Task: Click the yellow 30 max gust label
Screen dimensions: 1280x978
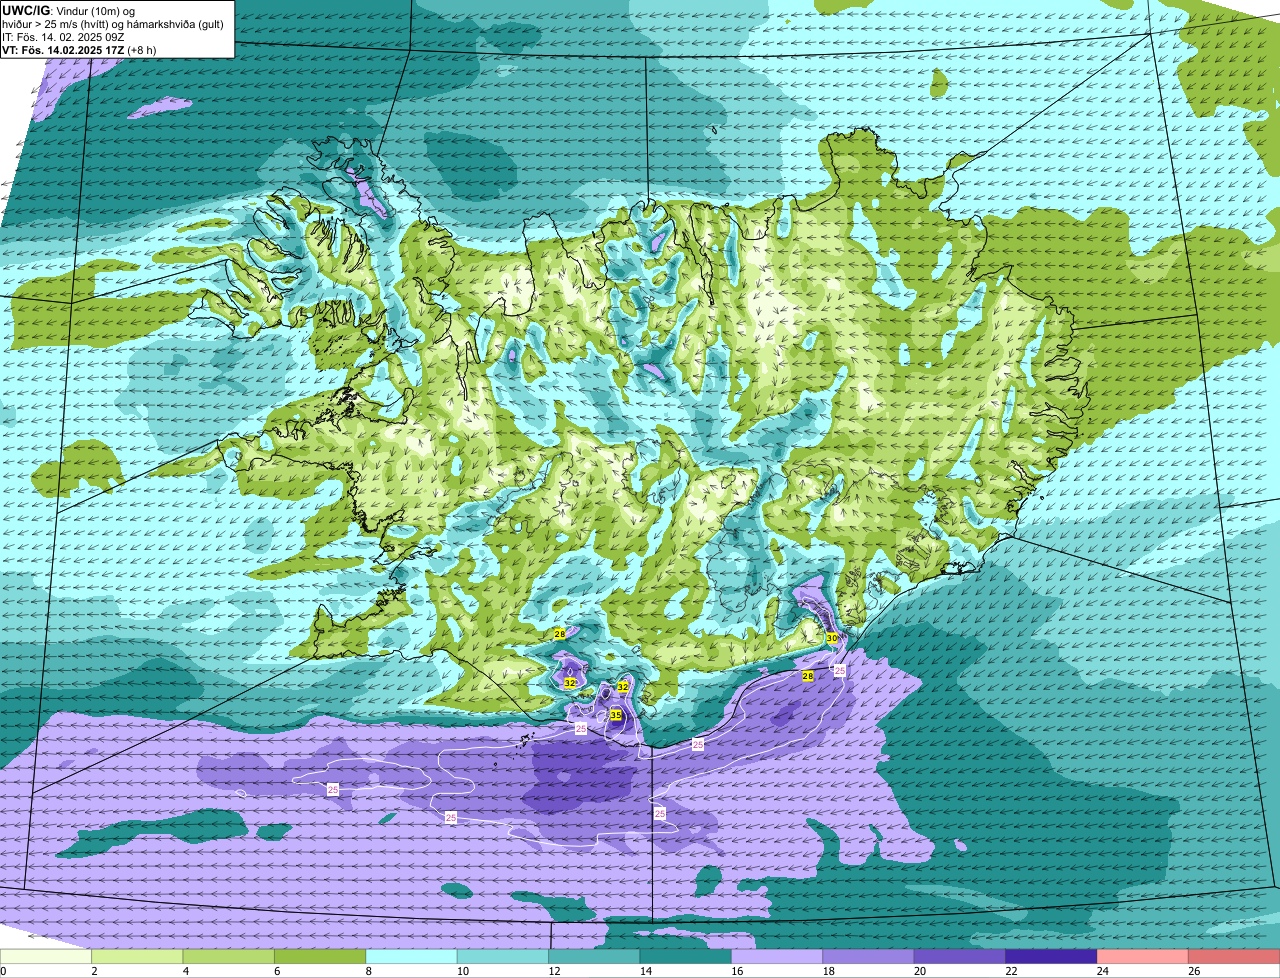Action: [x=832, y=638]
